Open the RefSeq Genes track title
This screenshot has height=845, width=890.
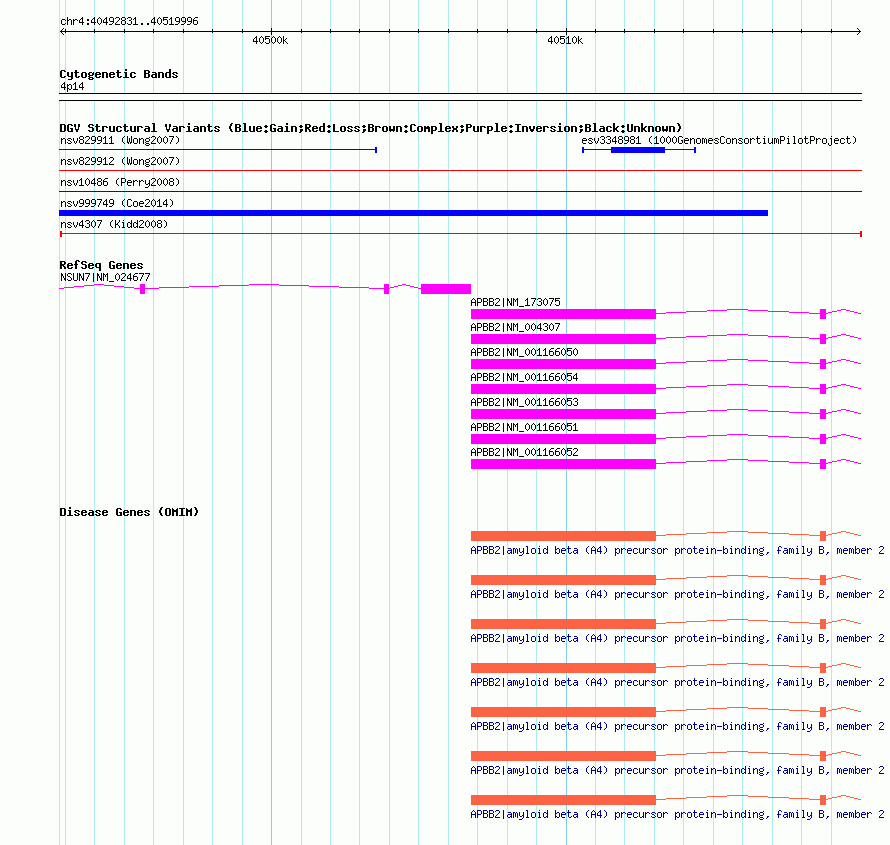[x=101, y=265]
